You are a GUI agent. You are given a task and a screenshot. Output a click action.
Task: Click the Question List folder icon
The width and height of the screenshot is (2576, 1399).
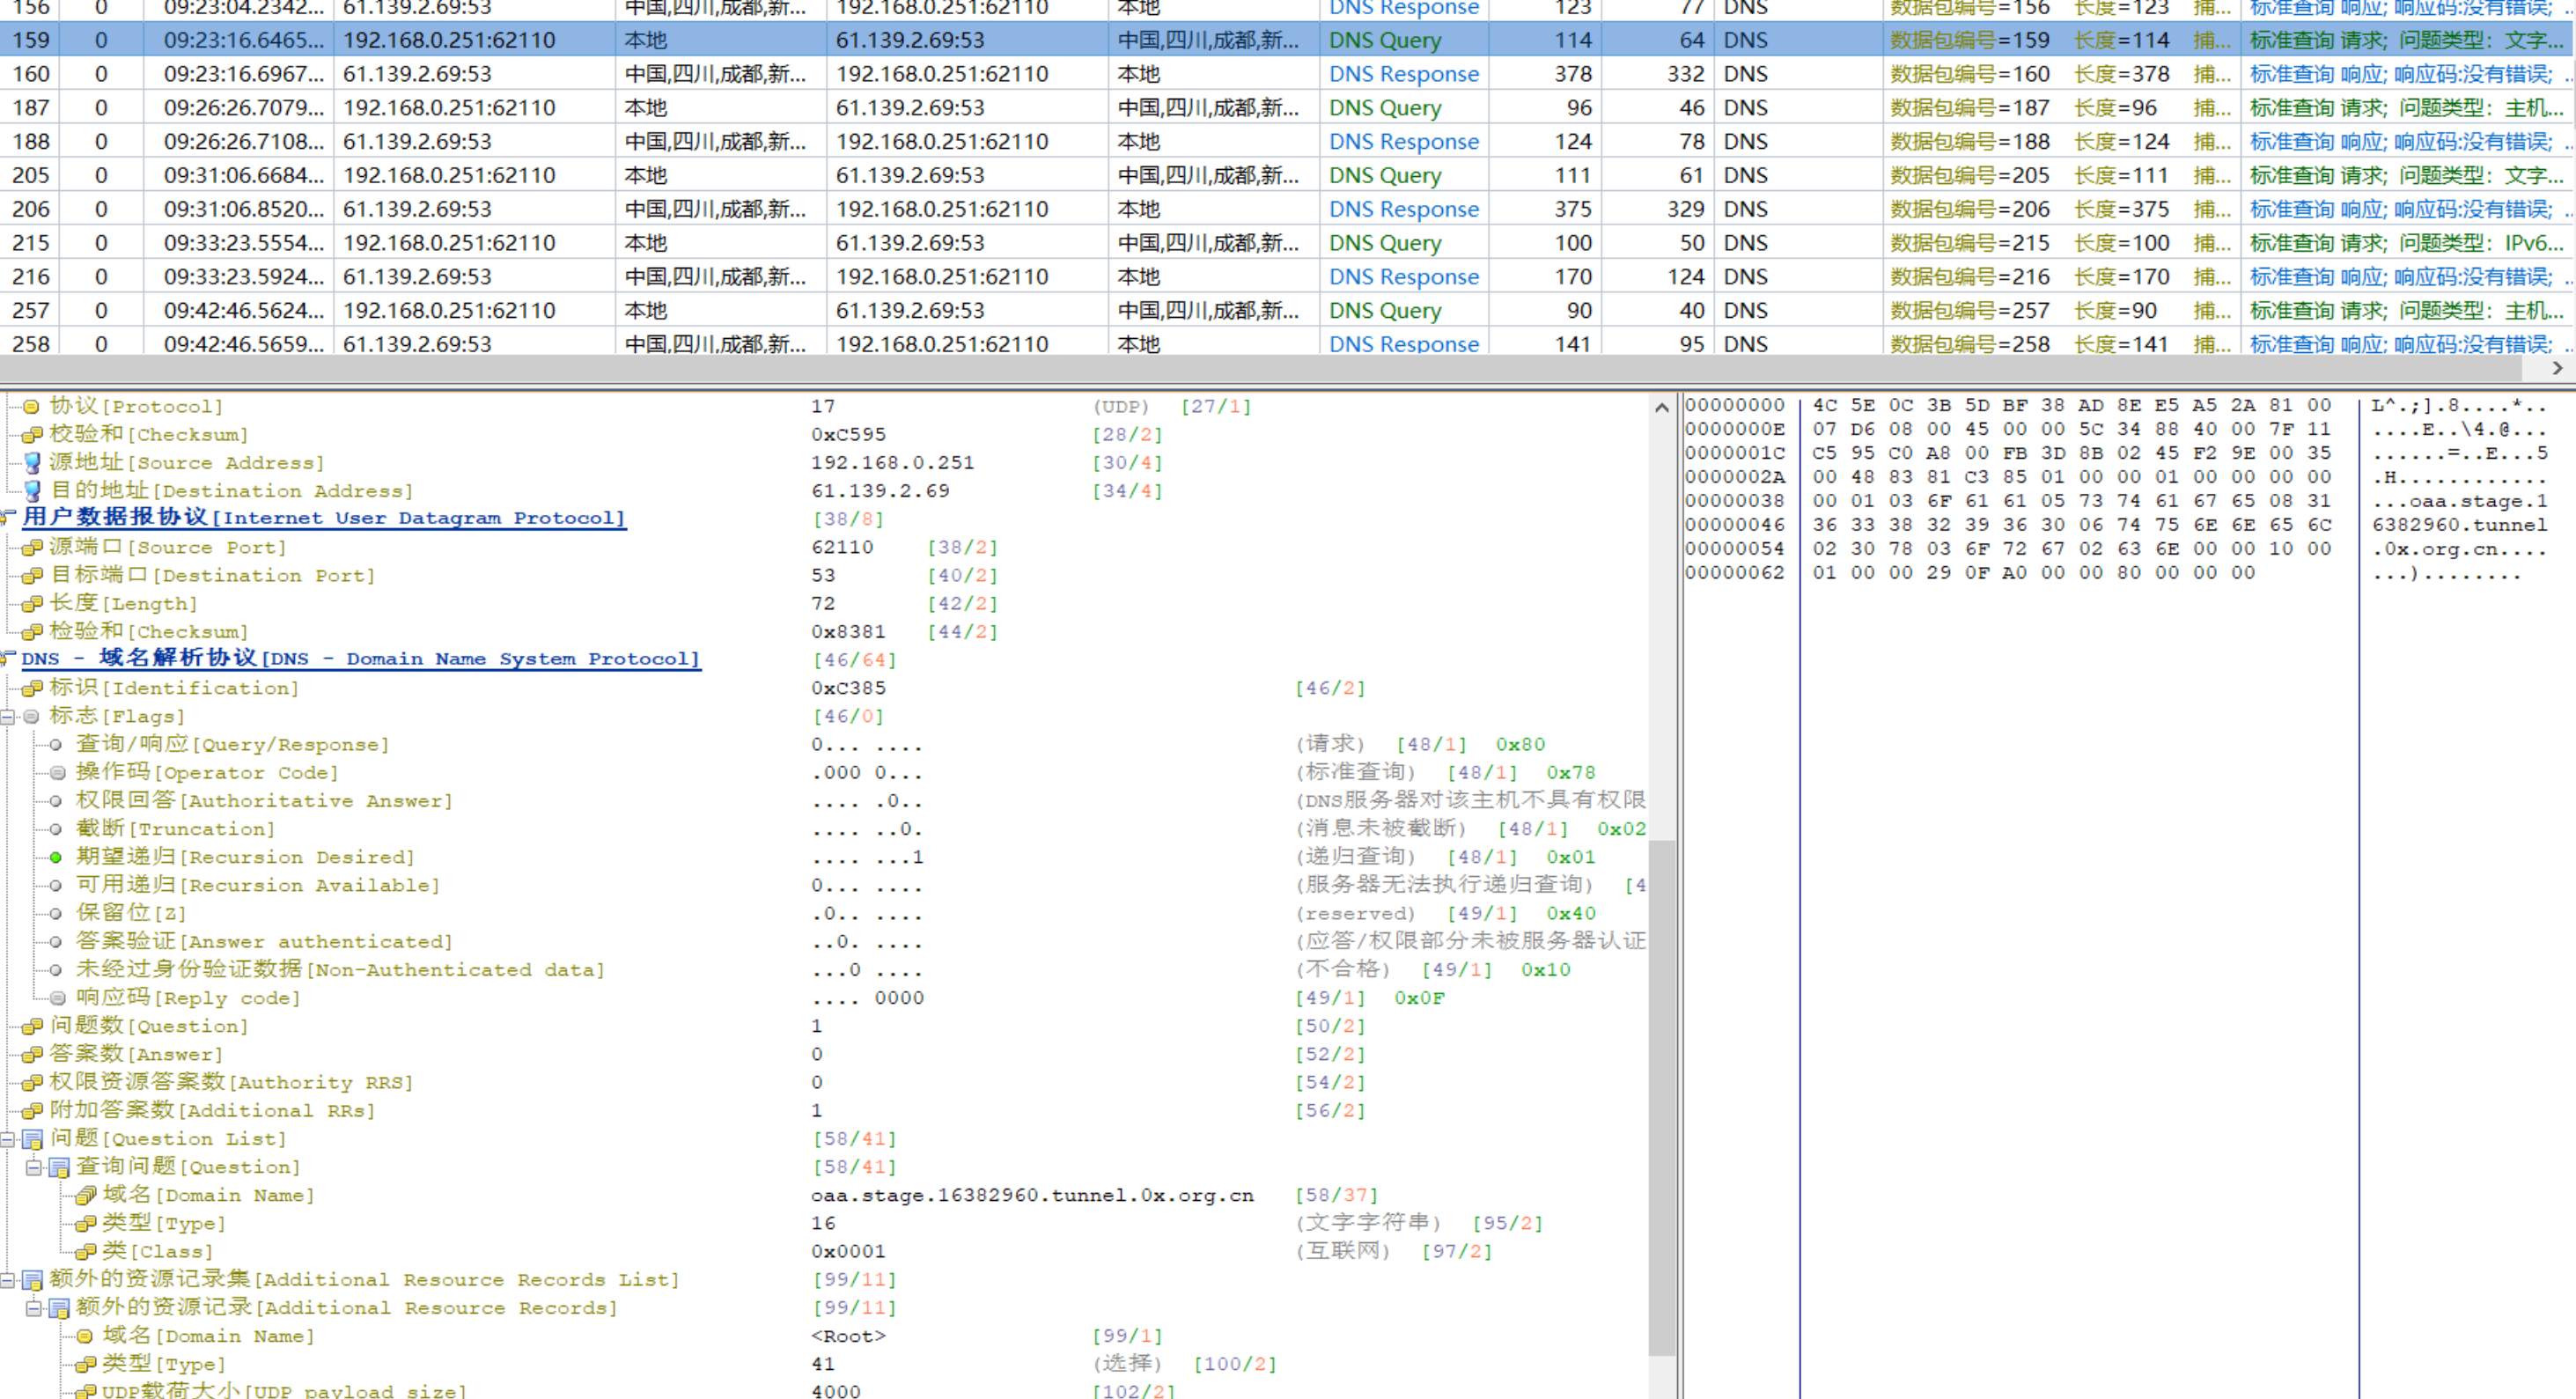click(33, 1139)
